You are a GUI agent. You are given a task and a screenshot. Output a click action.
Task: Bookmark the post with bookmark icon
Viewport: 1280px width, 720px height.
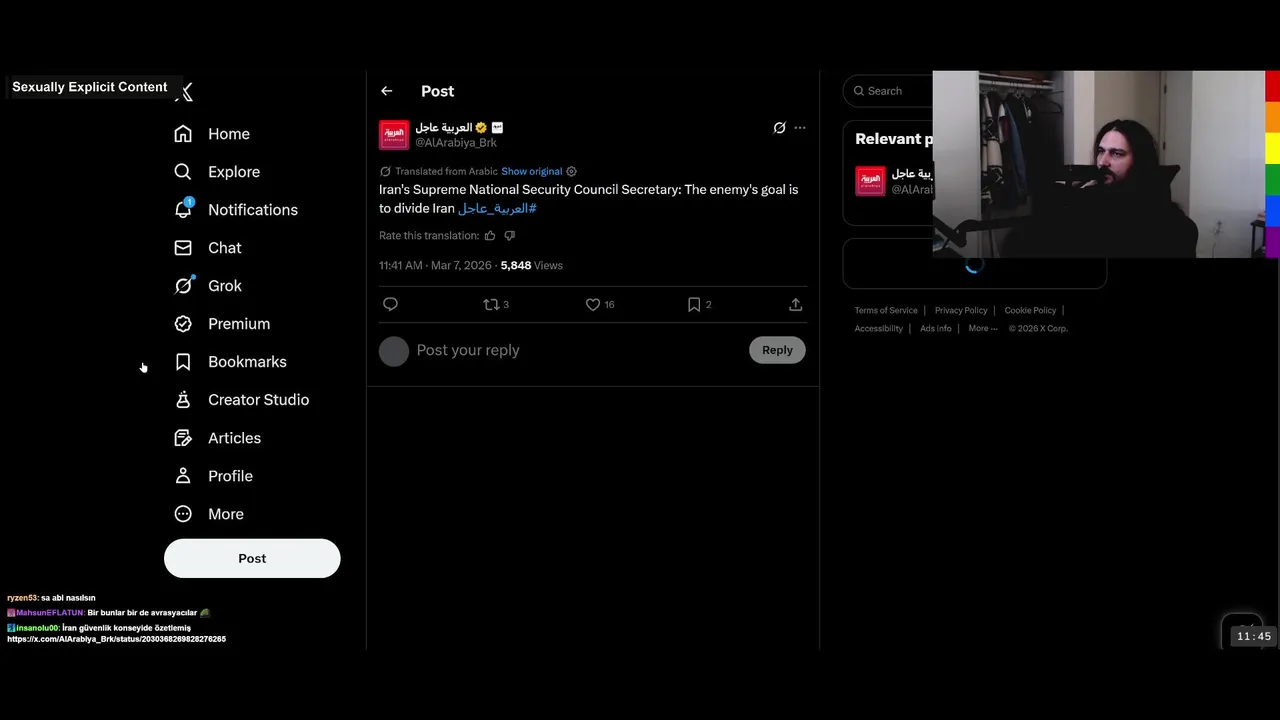coord(694,304)
